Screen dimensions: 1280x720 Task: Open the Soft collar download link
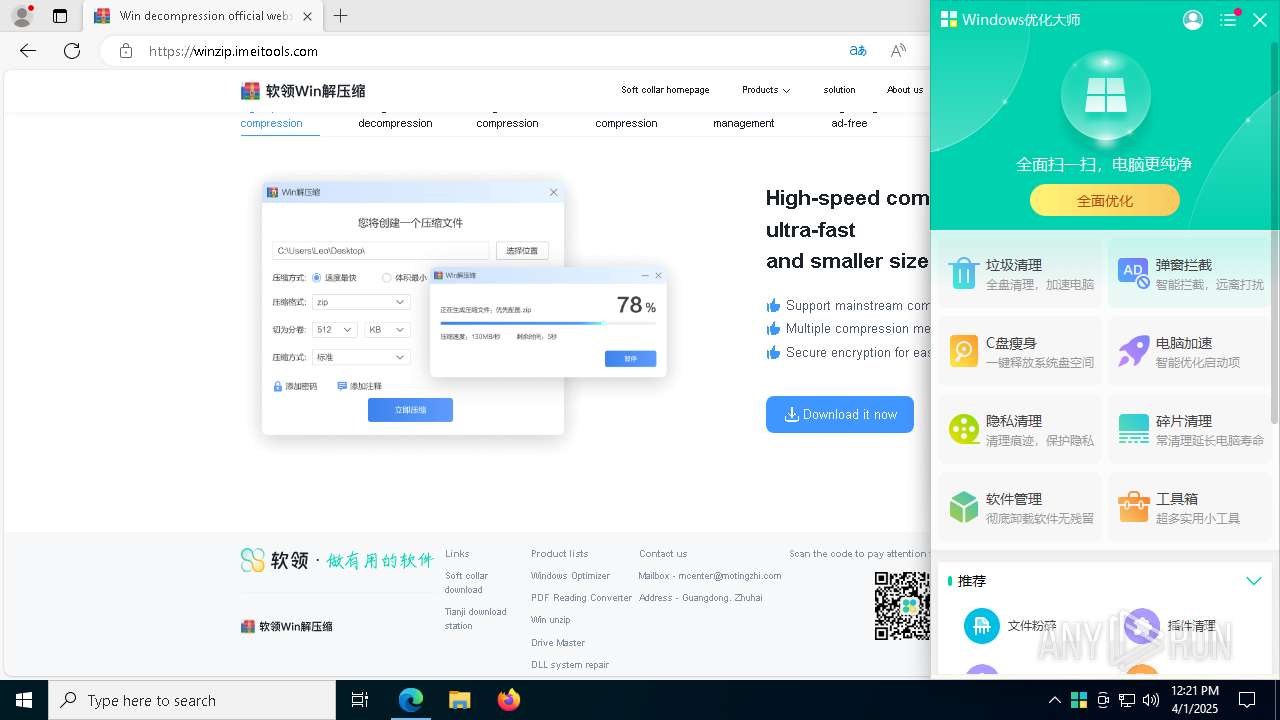click(466, 582)
